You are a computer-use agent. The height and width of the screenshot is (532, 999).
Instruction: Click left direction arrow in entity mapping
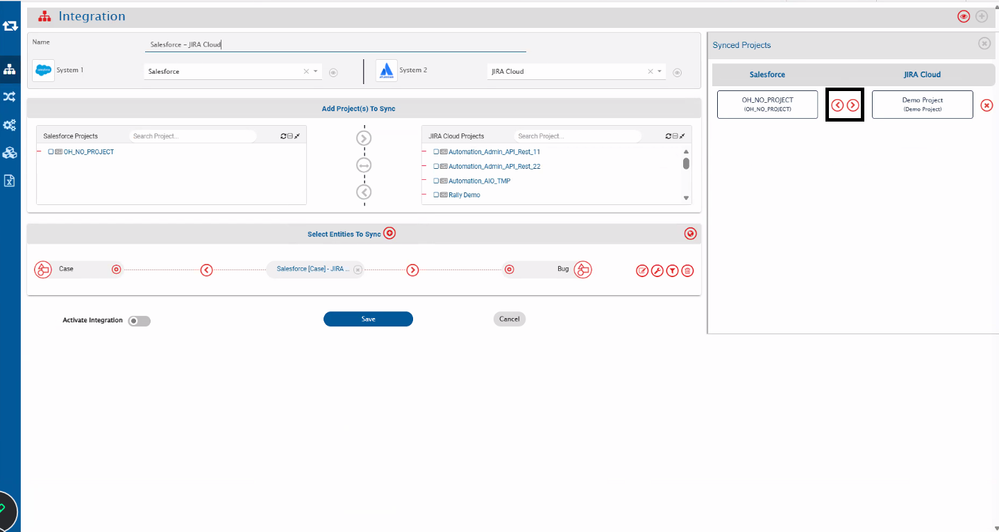[206, 270]
